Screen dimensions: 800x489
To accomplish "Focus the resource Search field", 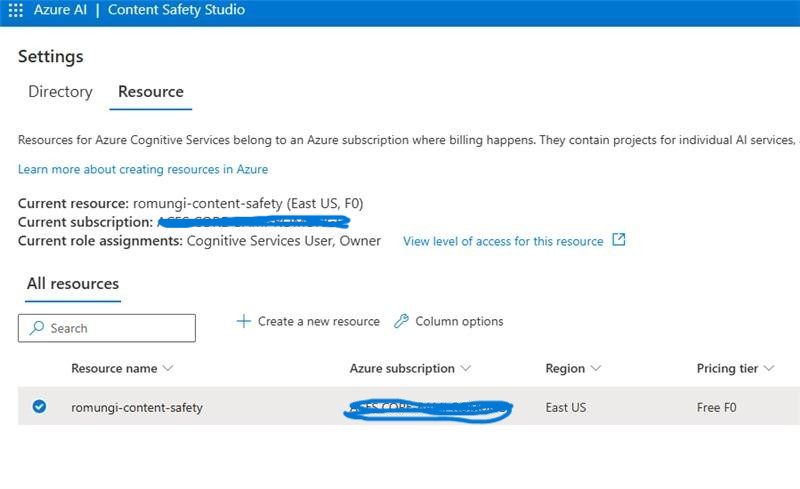I will coord(107,328).
